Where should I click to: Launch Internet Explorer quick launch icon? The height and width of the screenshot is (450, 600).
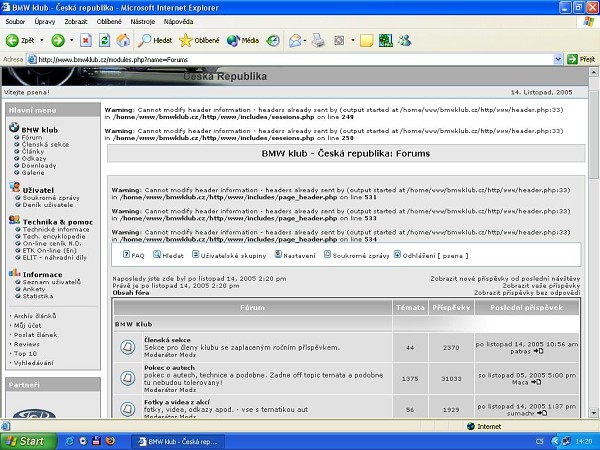tap(70, 441)
